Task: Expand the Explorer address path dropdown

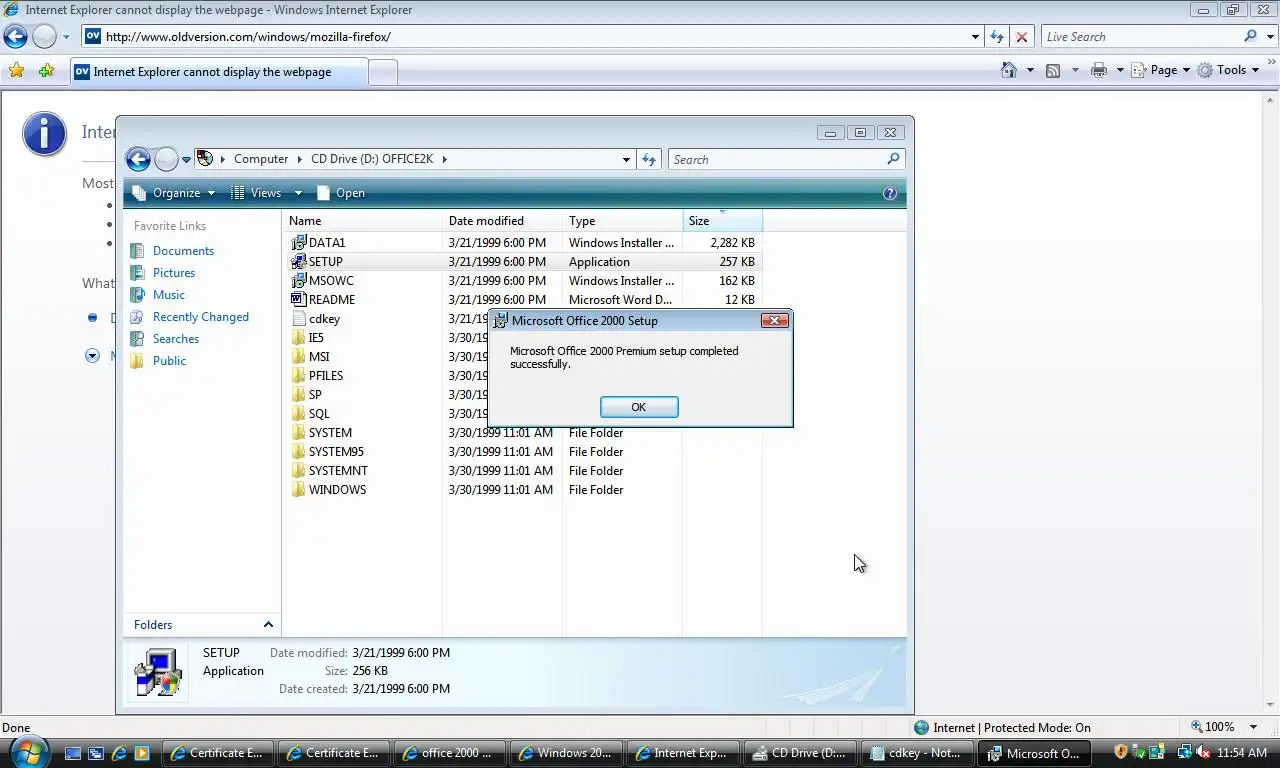Action: pos(626,159)
